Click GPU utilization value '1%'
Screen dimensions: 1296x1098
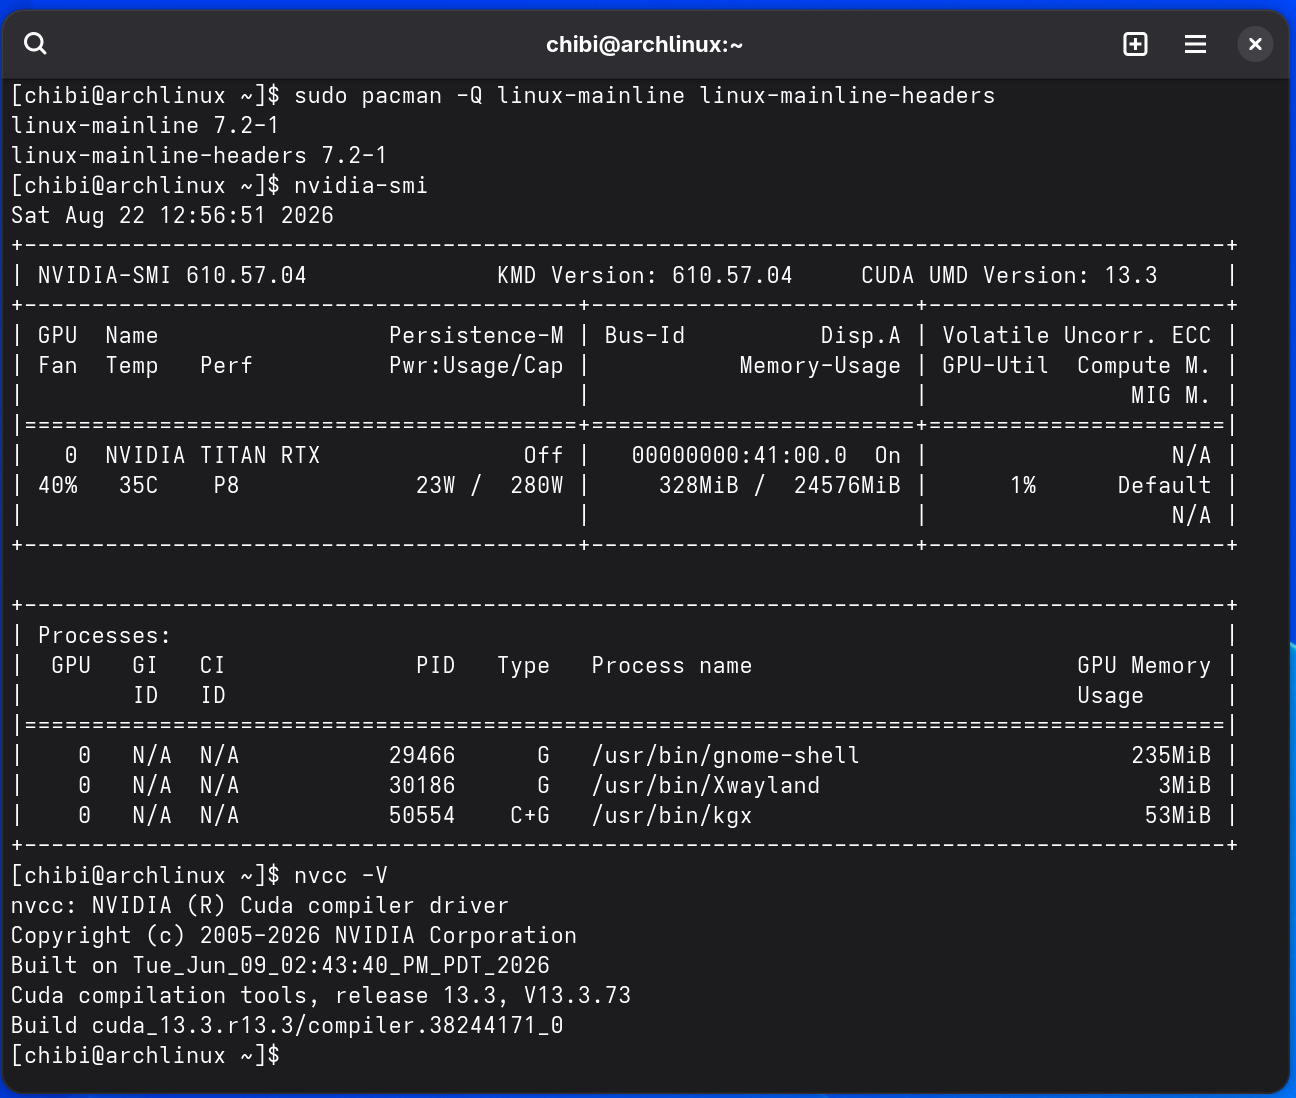tap(1023, 486)
